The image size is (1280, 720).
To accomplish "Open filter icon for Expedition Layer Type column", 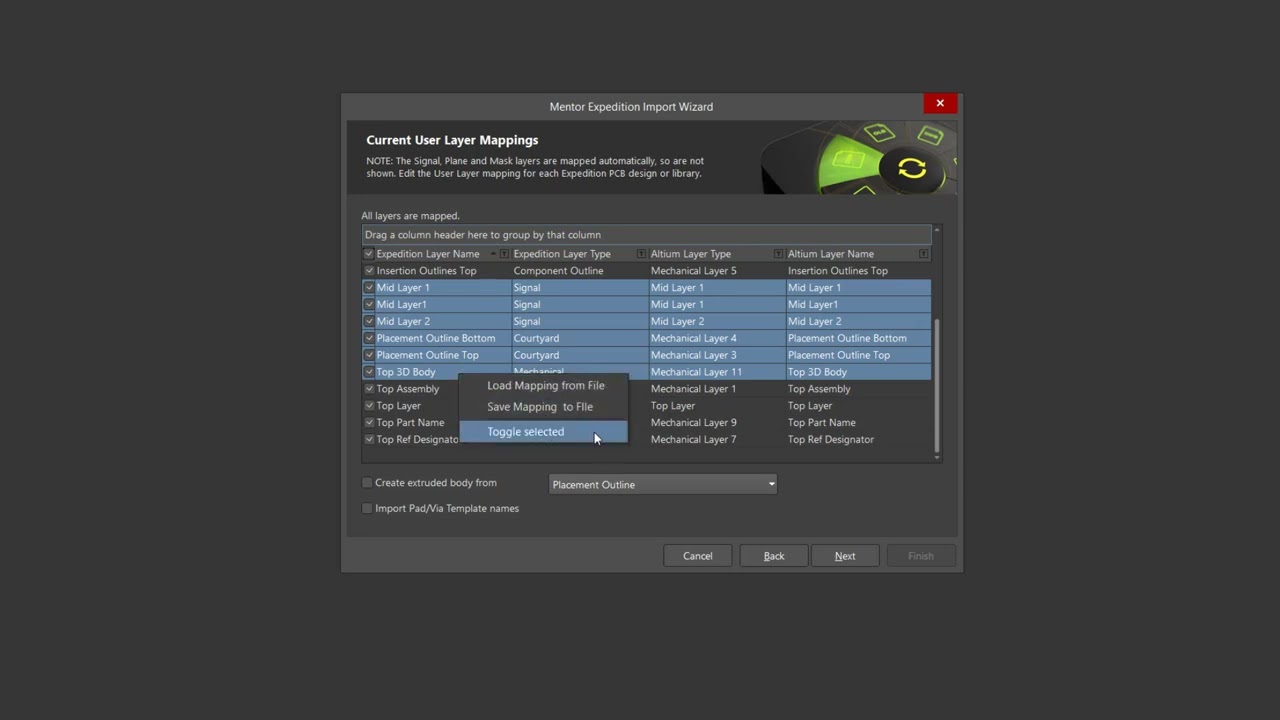I will click(641, 254).
